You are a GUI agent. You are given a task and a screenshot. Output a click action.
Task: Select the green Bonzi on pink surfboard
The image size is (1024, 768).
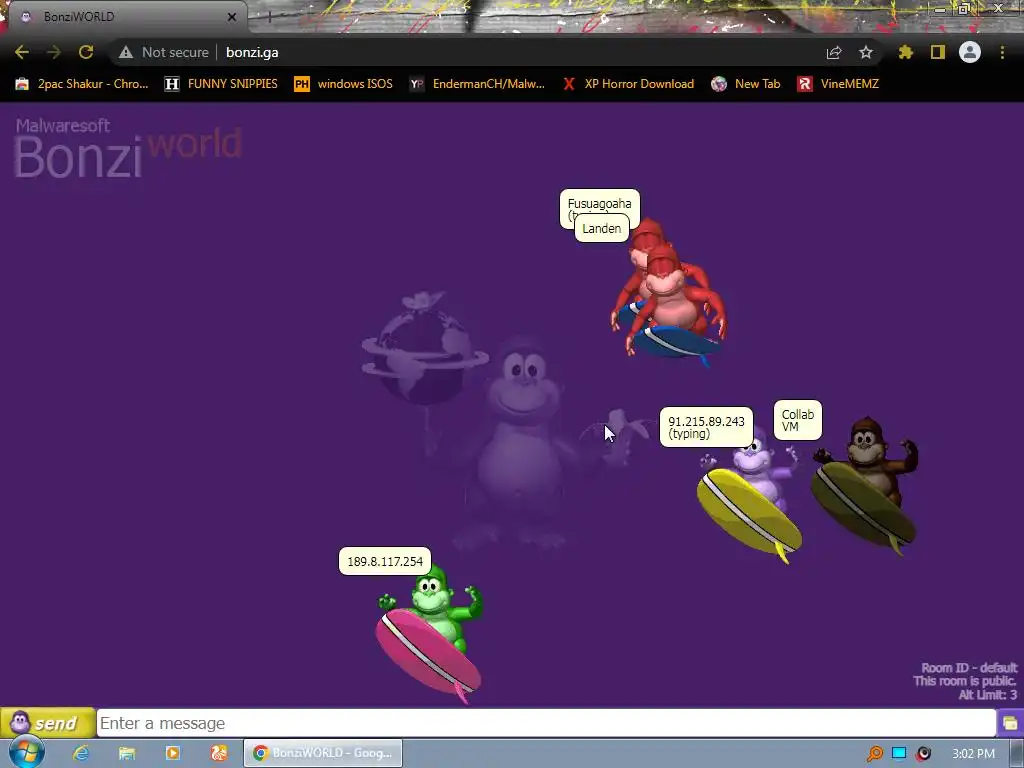click(430, 633)
